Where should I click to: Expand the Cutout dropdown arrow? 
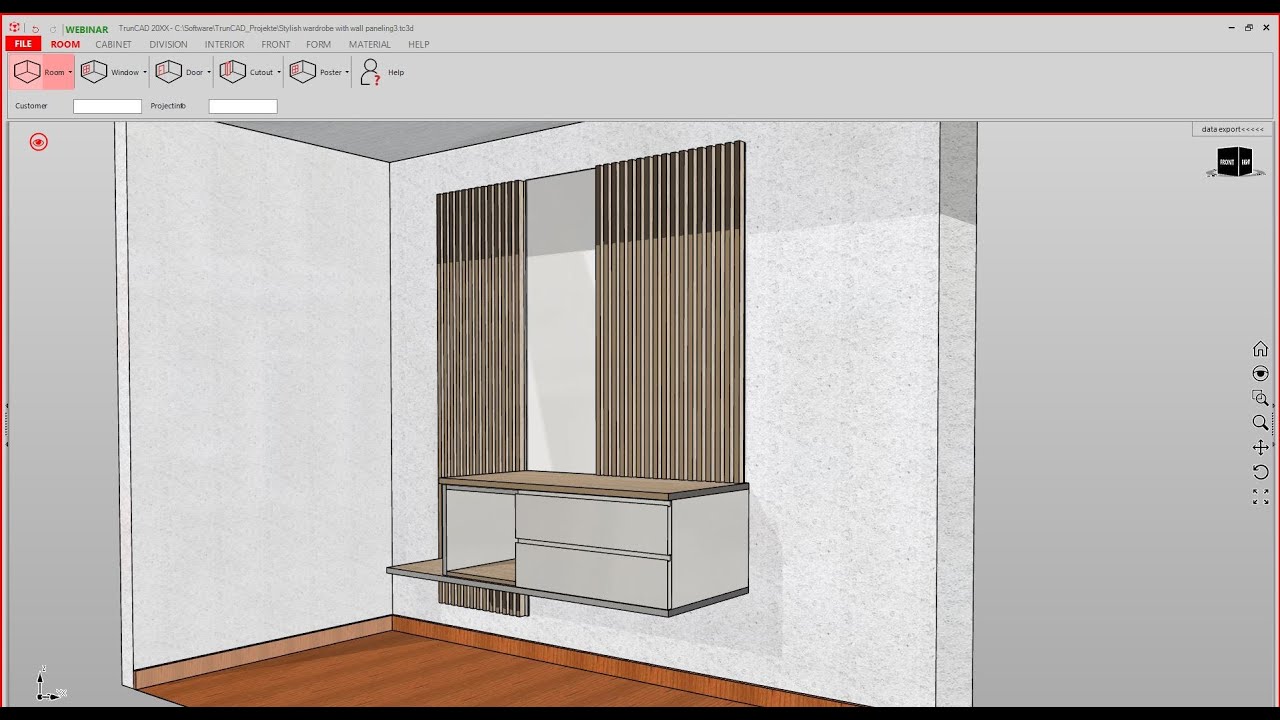[279, 72]
